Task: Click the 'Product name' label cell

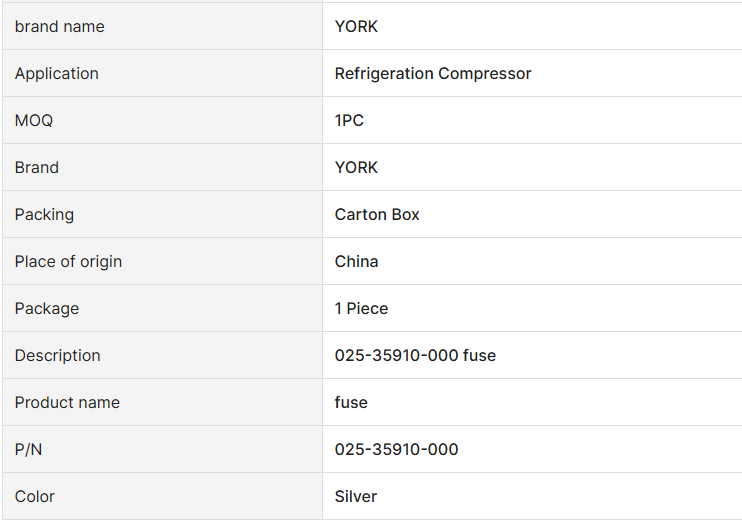Action: [67, 403]
